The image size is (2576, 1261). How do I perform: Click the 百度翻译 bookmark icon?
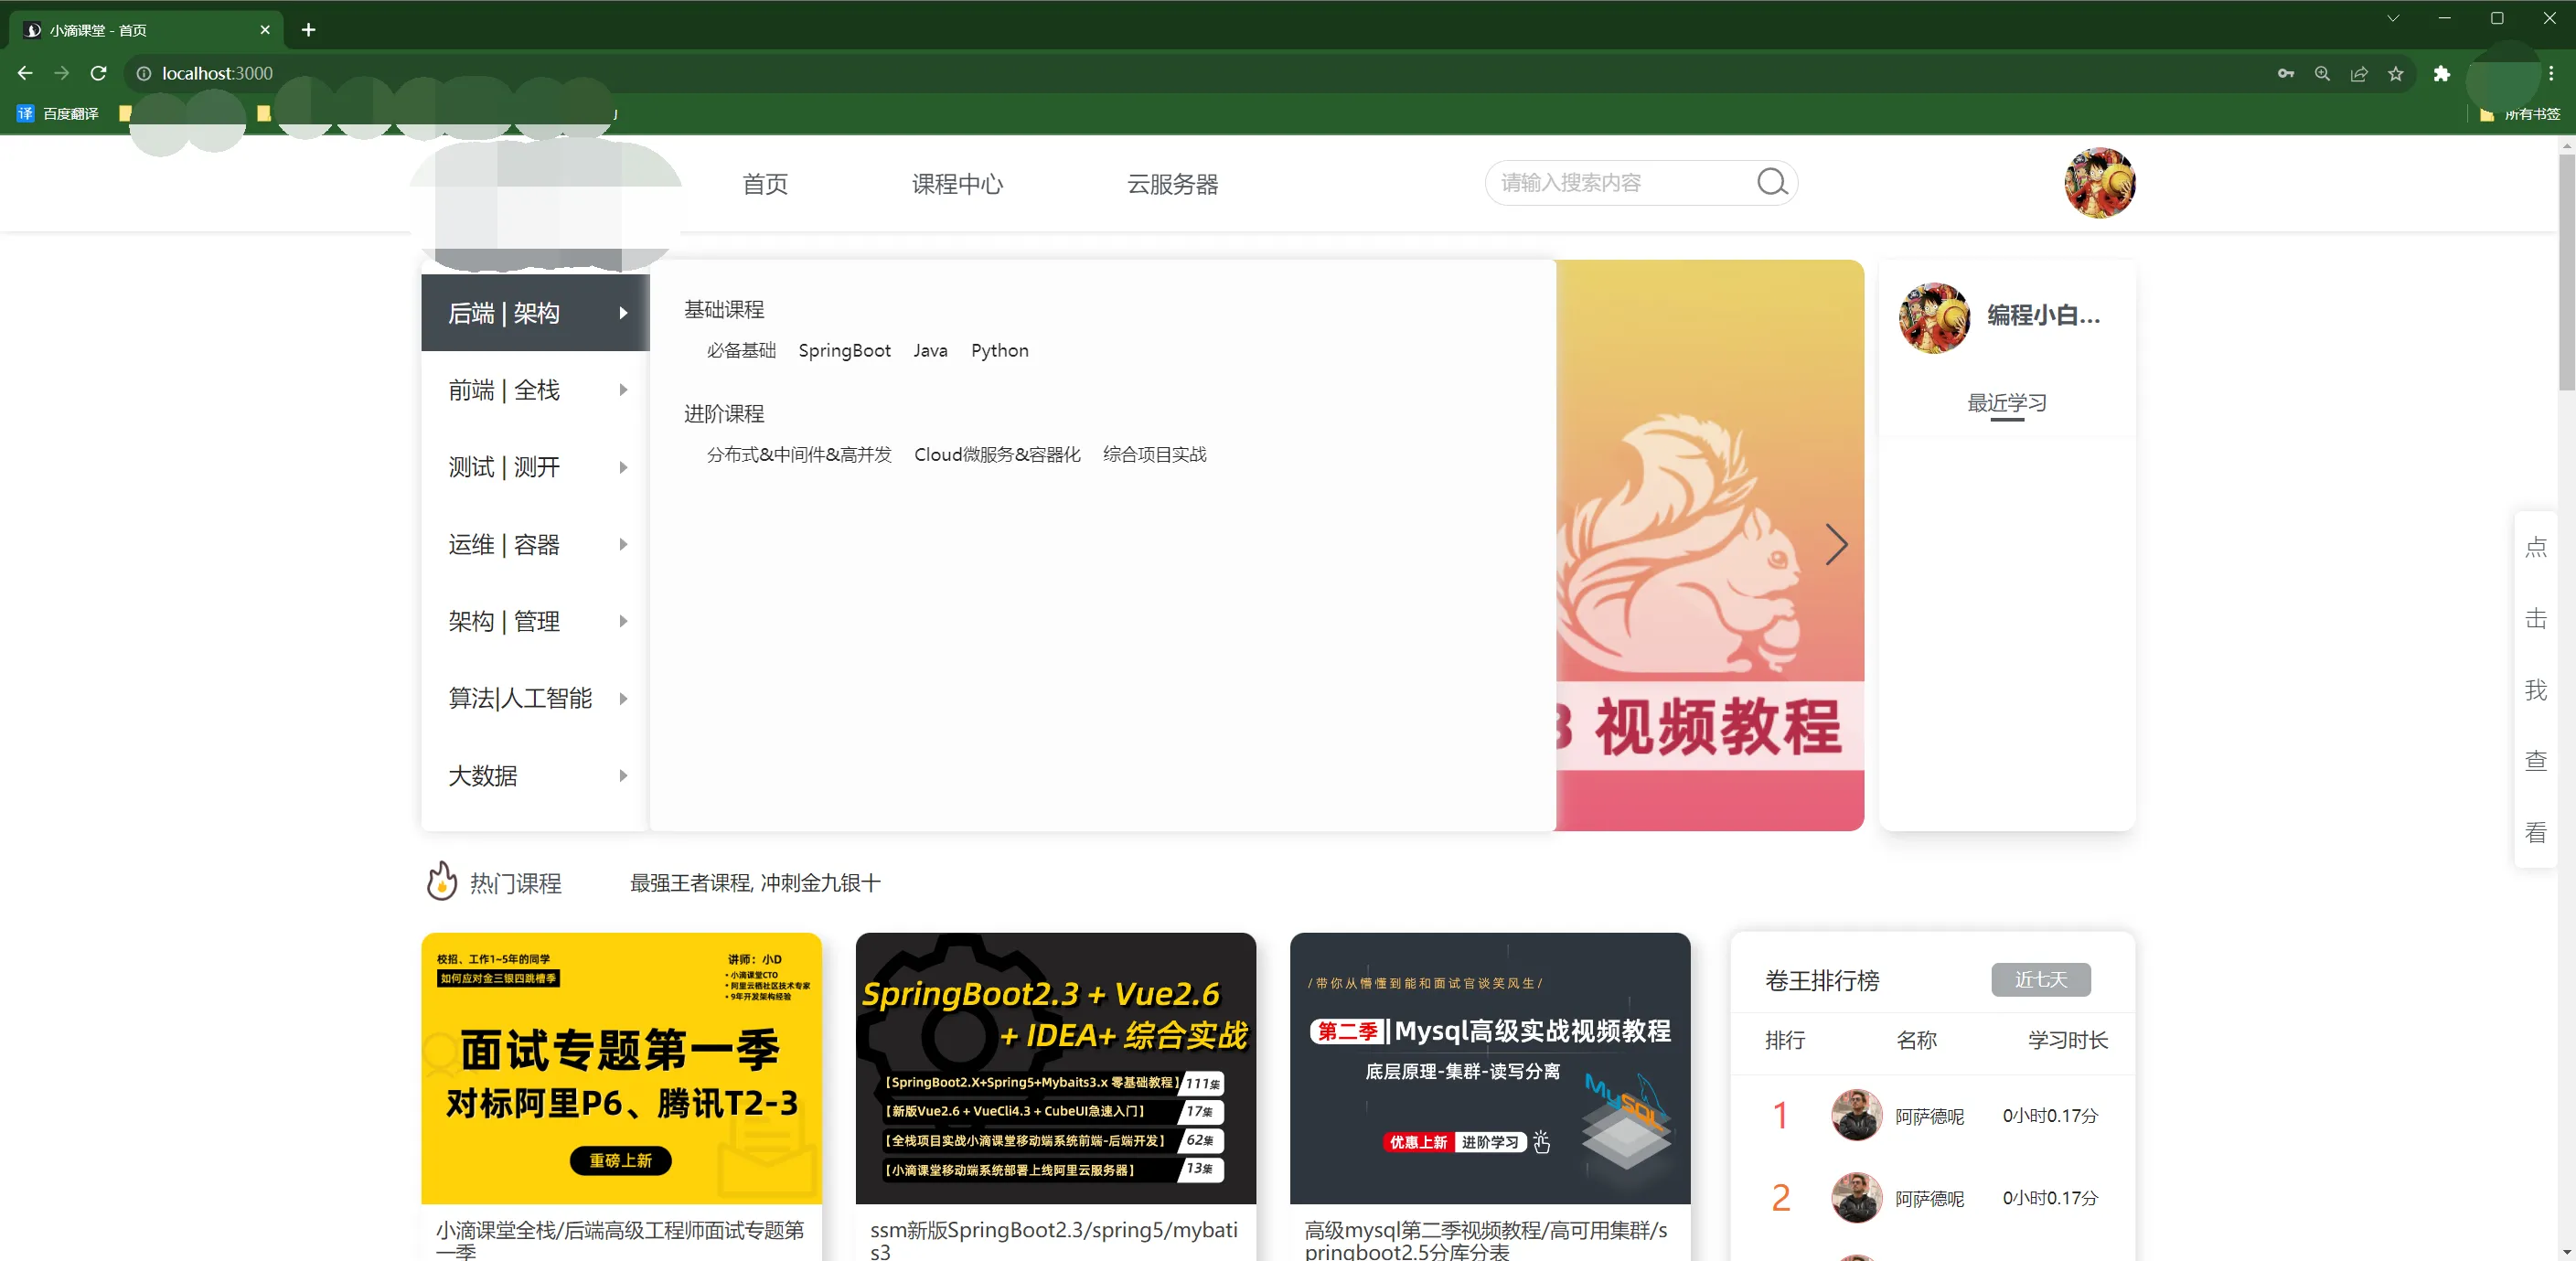(x=25, y=113)
